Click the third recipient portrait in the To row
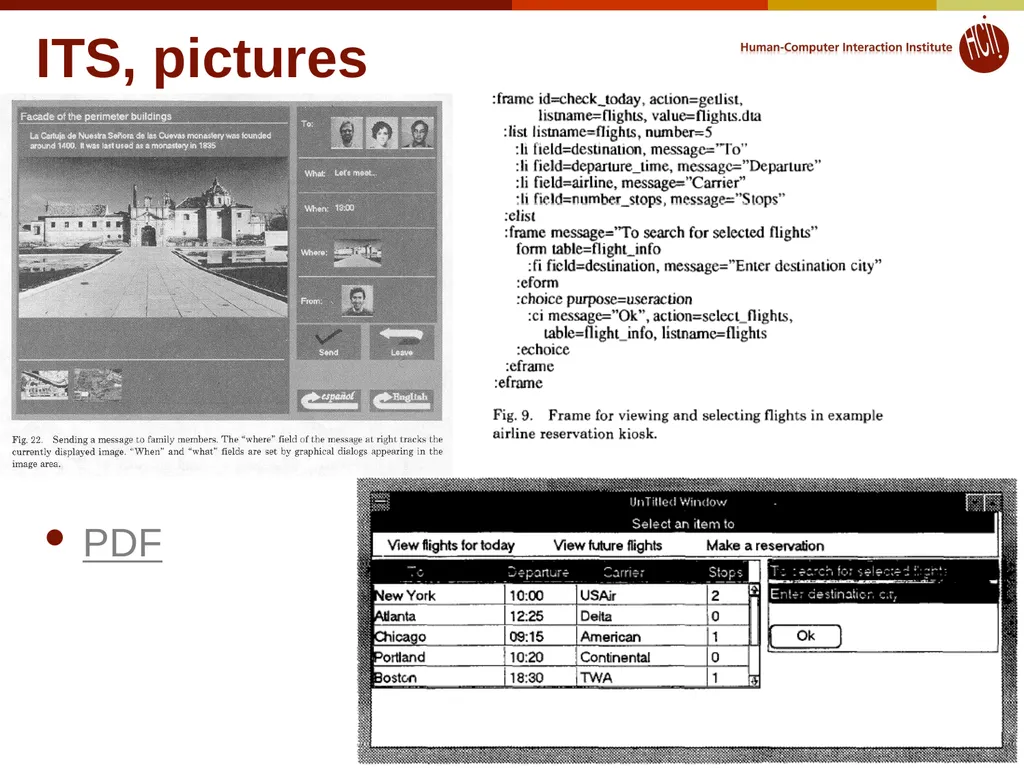Screen dimensions: 1024x768 (417, 133)
